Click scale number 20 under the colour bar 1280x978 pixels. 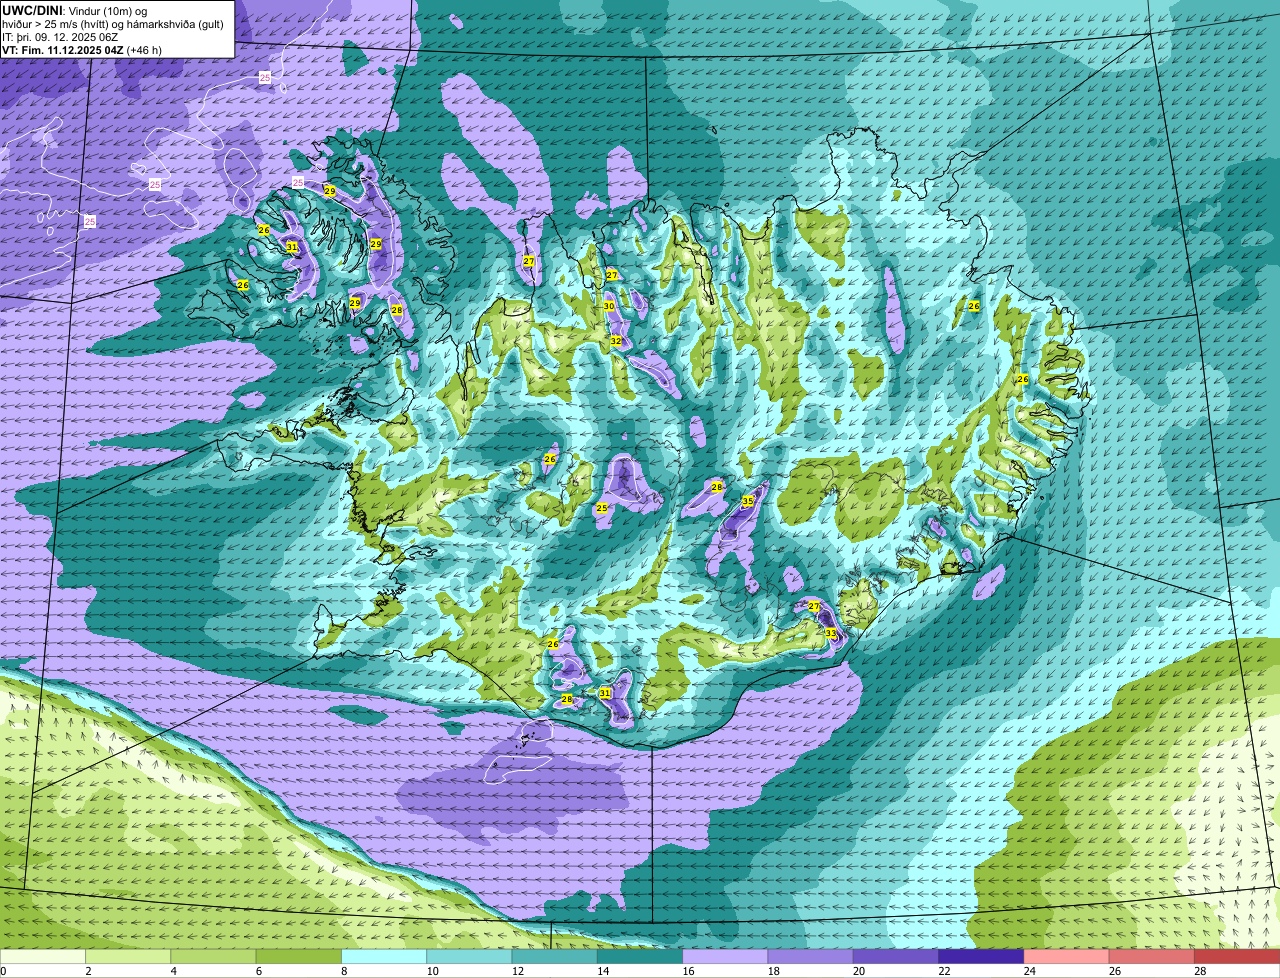858,971
